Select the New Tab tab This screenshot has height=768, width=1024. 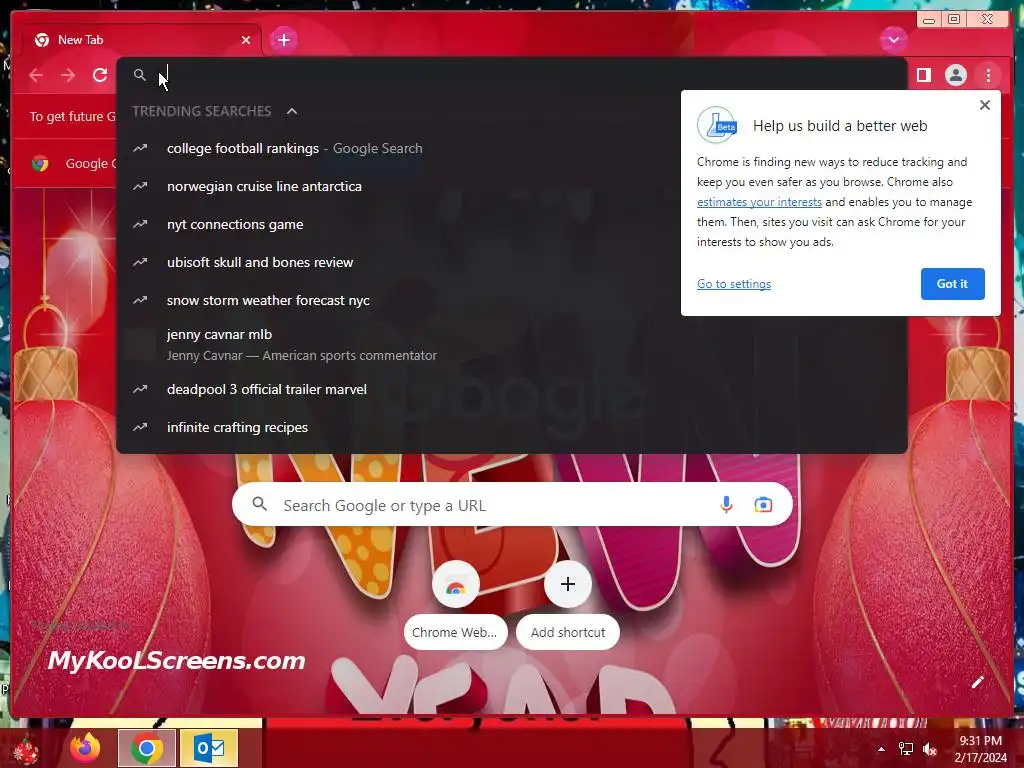pos(142,40)
